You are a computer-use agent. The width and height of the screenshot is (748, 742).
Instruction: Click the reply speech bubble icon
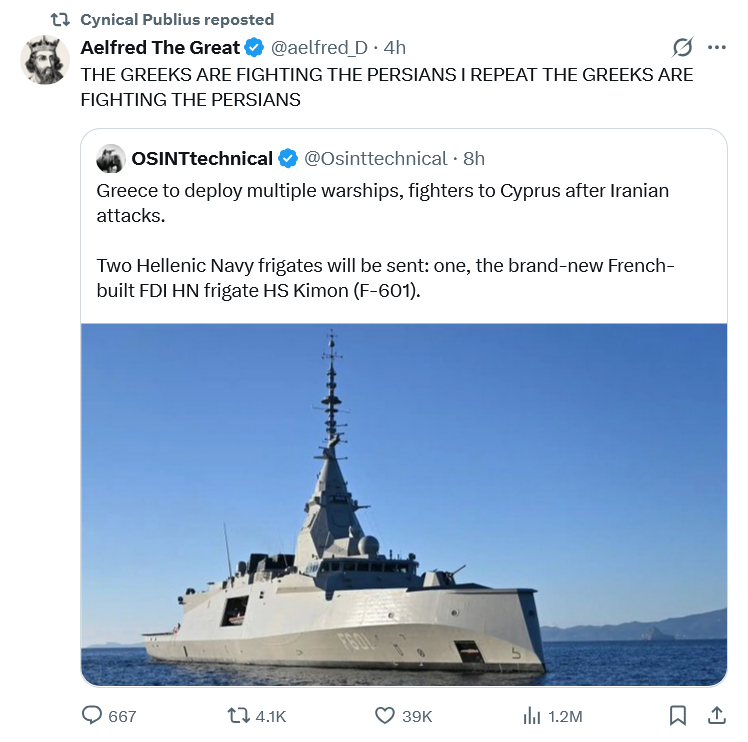tap(92, 716)
